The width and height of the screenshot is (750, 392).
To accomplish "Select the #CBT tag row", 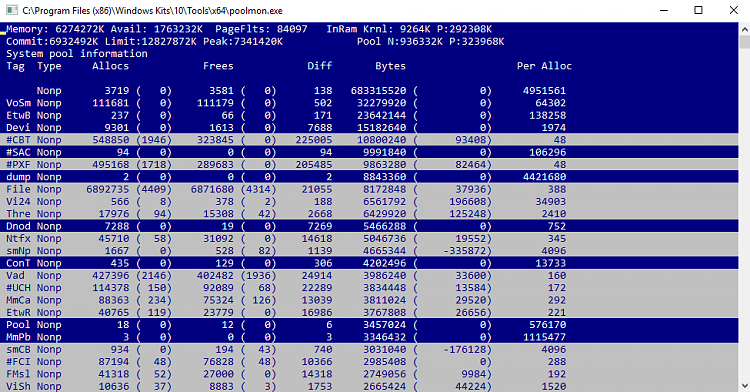I will click(x=369, y=140).
